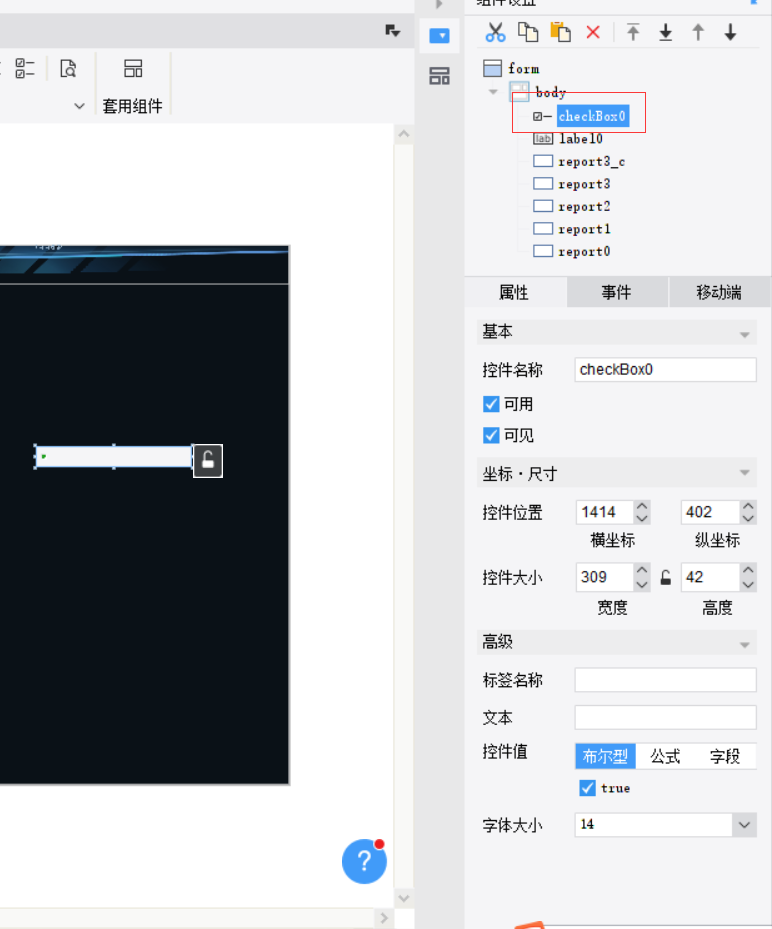Decrease the 高度 value

point(748,584)
